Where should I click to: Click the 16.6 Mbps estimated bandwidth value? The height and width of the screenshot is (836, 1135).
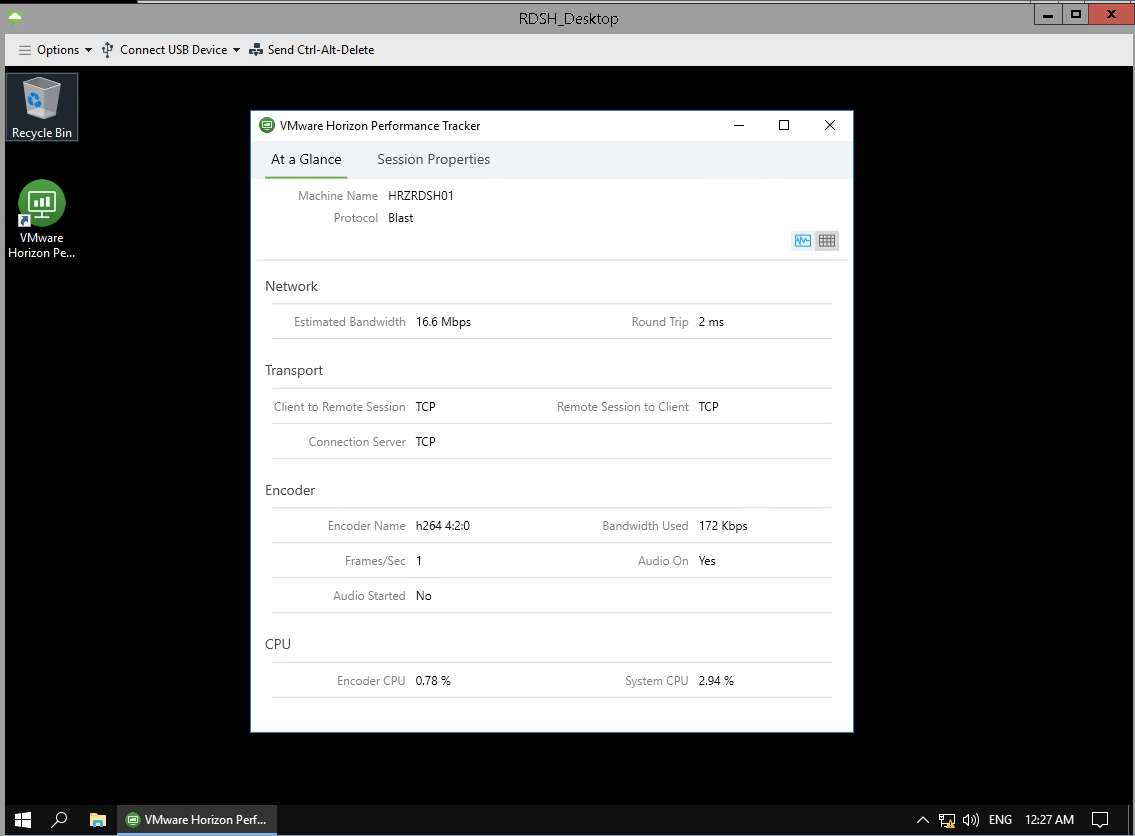443,322
